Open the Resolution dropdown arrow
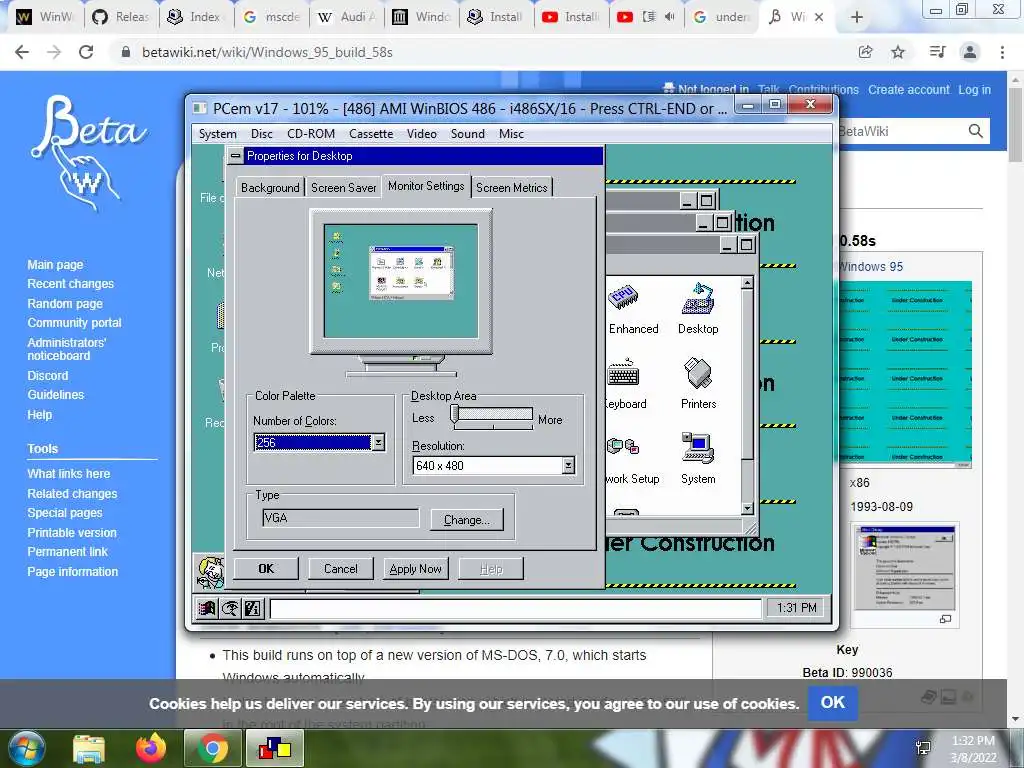Viewport: 1024px width, 768px height. point(569,466)
